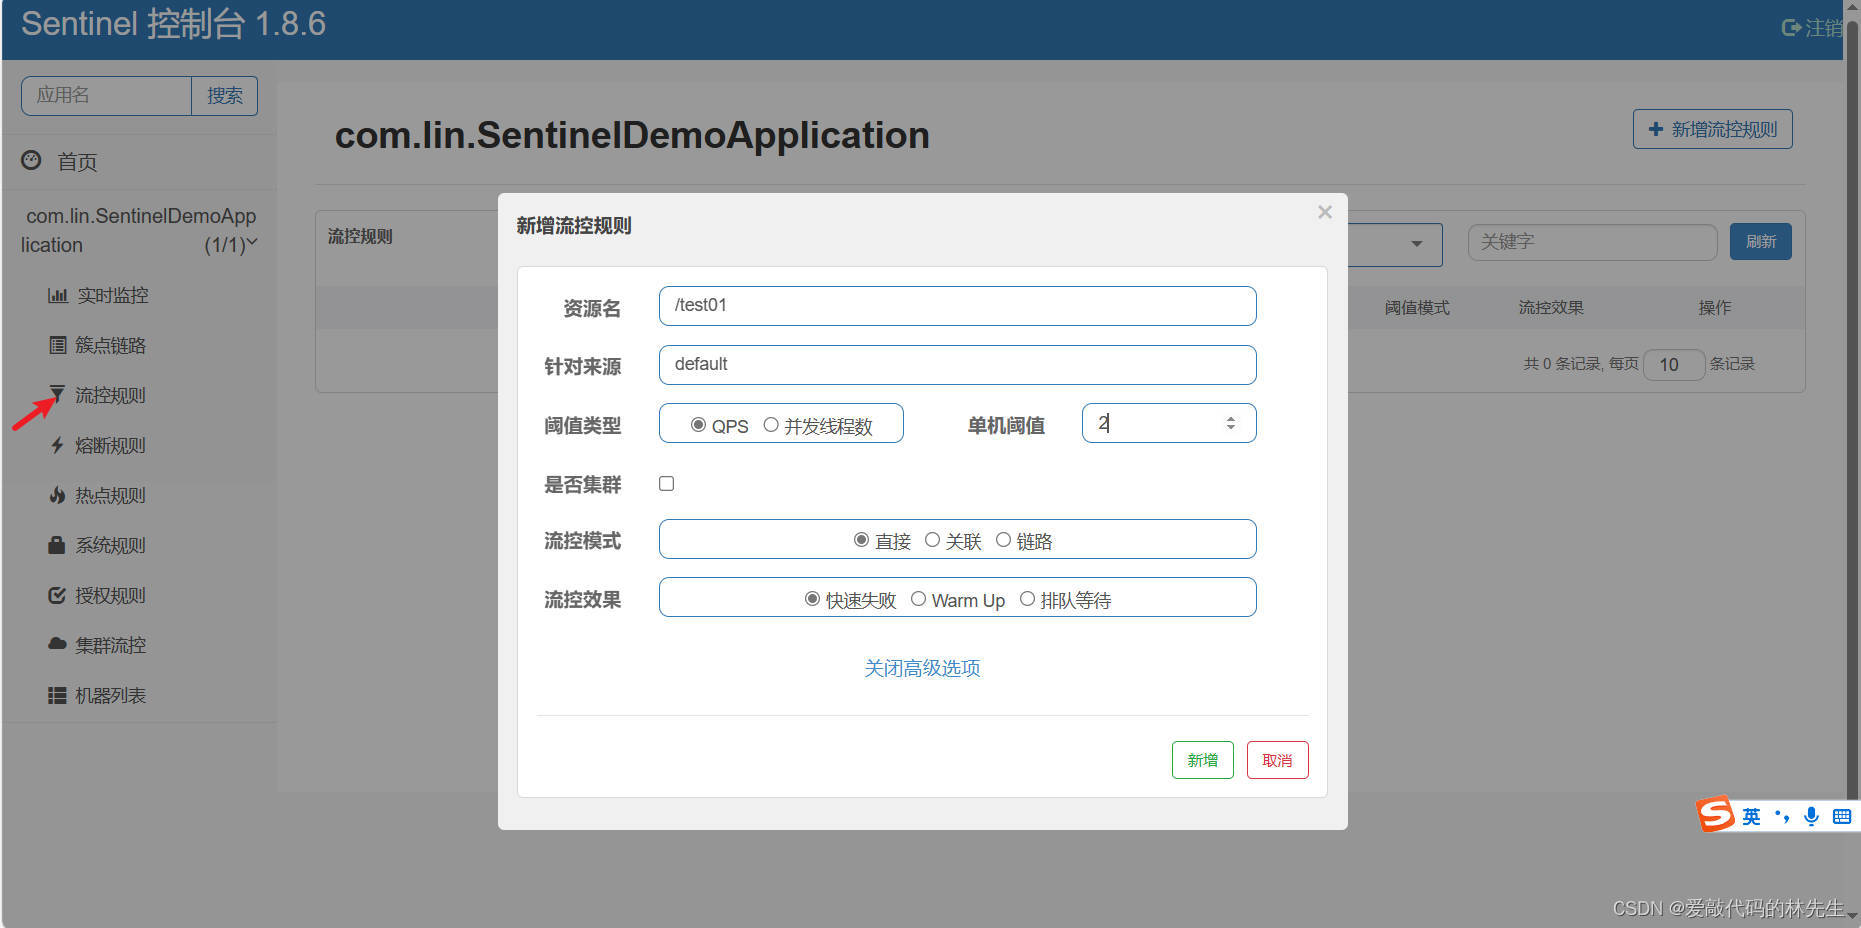Close the 新增流控规则 dialog

click(1325, 212)
